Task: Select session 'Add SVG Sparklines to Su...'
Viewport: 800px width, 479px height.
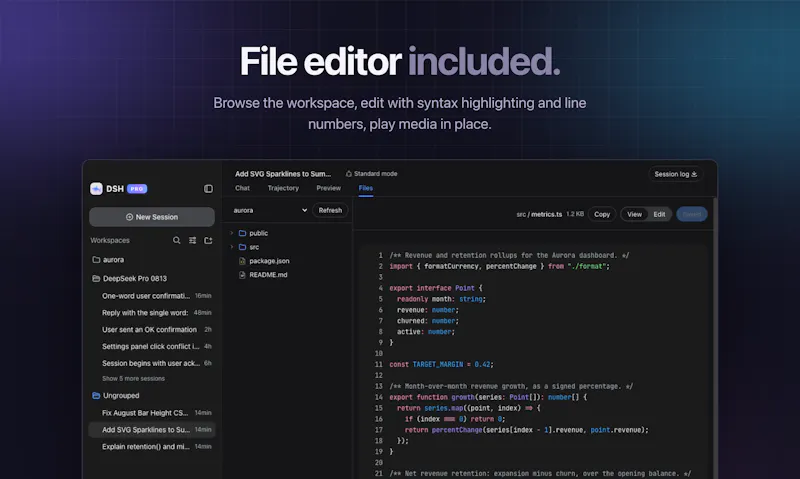Action: [152, 430]
